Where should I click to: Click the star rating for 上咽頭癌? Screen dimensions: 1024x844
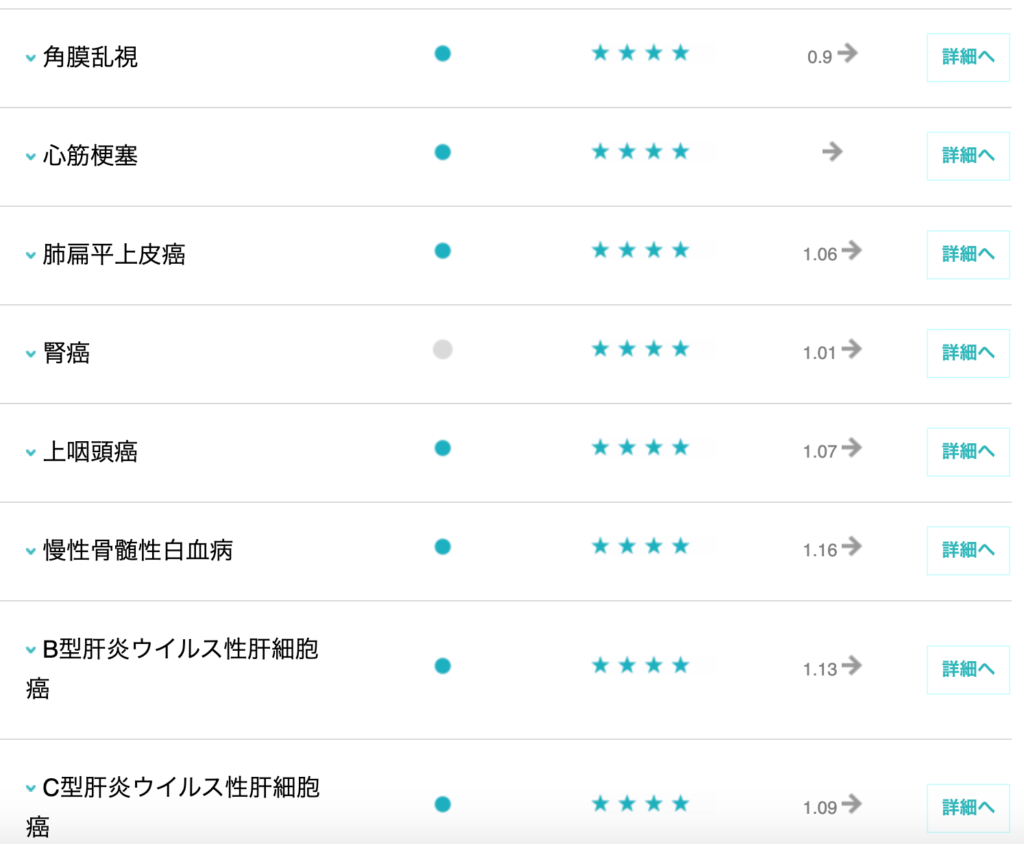point(641,448)
